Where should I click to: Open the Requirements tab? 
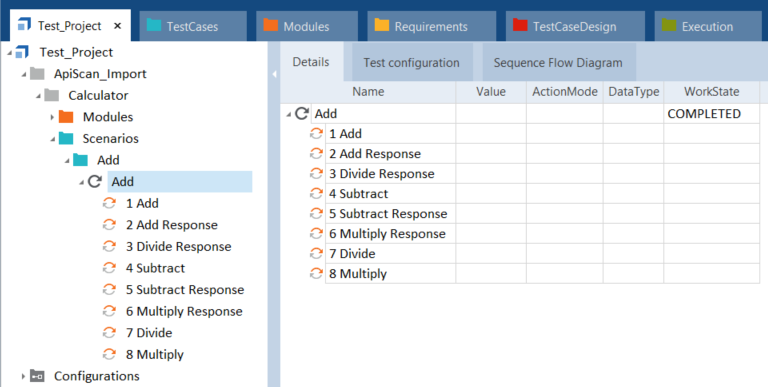[x=432, y=26]
